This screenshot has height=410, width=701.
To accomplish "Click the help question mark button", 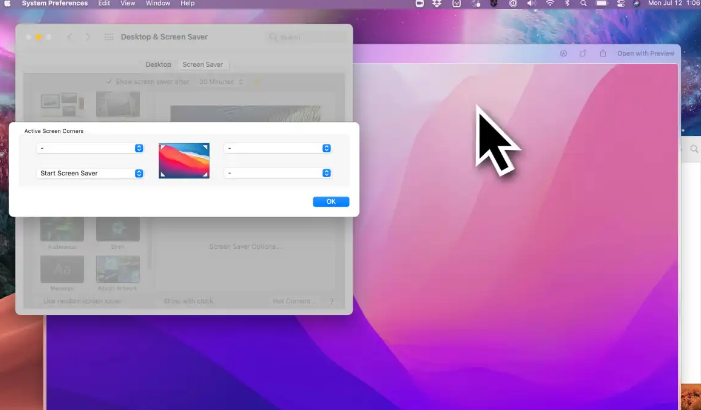I will [x=331, y=301].
